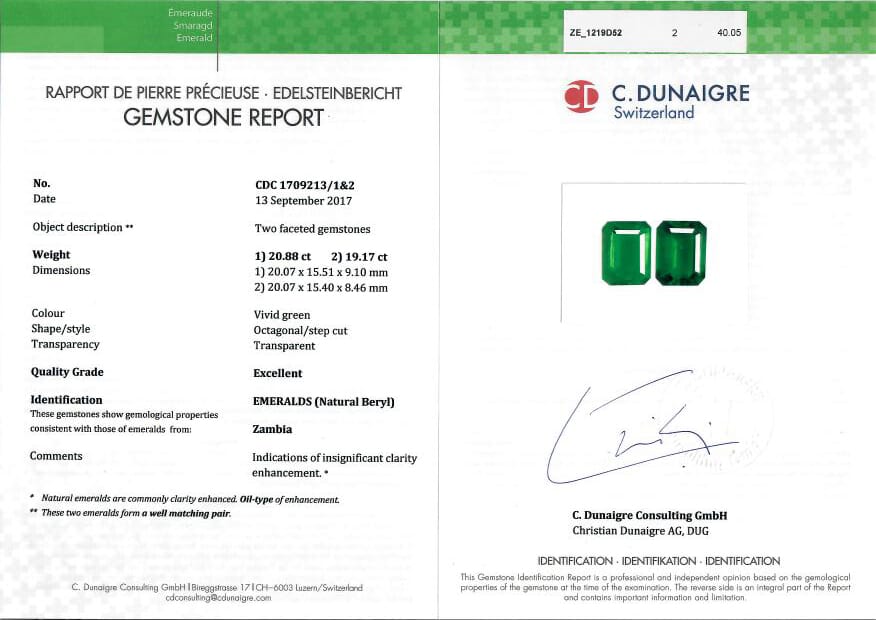Select the date 13 September 2017
Image resolution: width=876 pixels, height=620 pixels.
pos(303,201)
